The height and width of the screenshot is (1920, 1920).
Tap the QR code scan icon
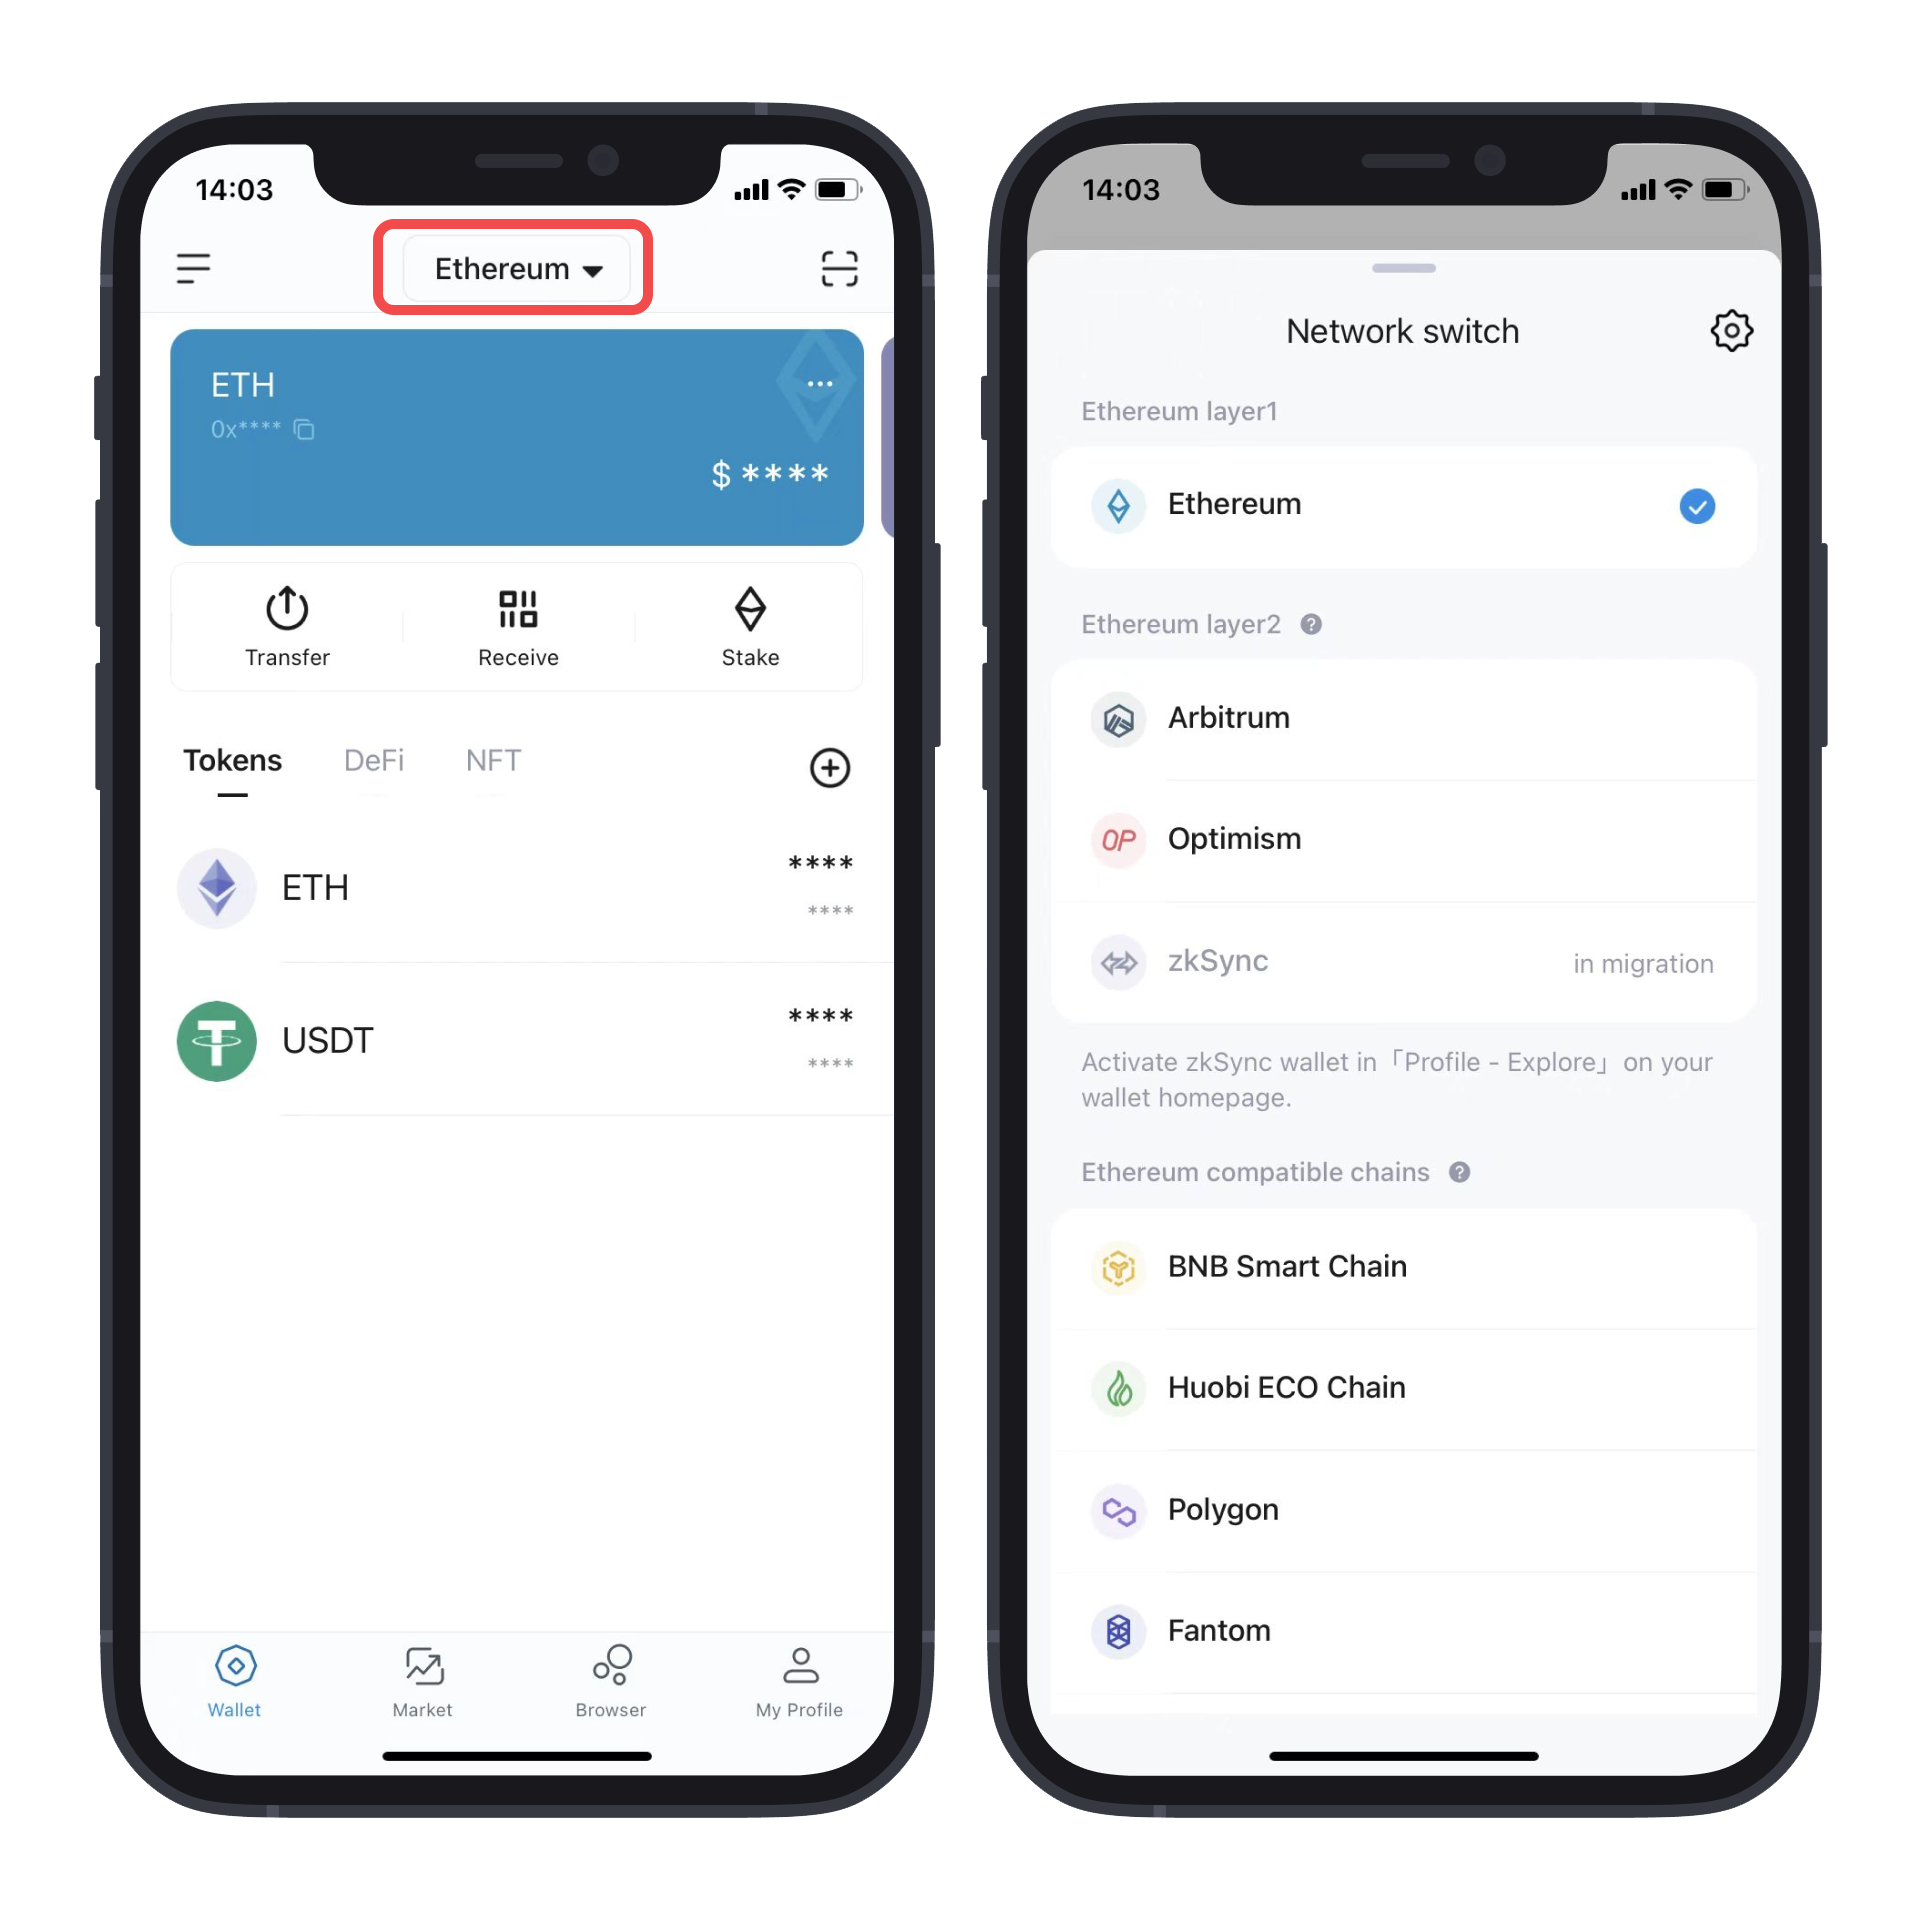tap(839, 267)
